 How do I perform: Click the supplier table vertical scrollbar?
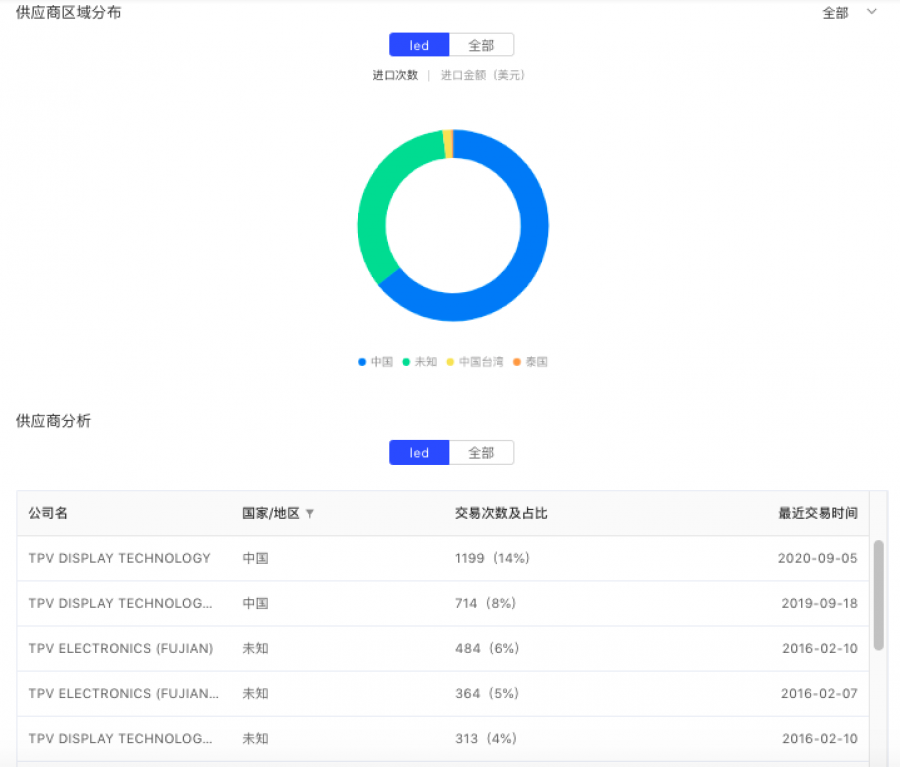[878, 595]
